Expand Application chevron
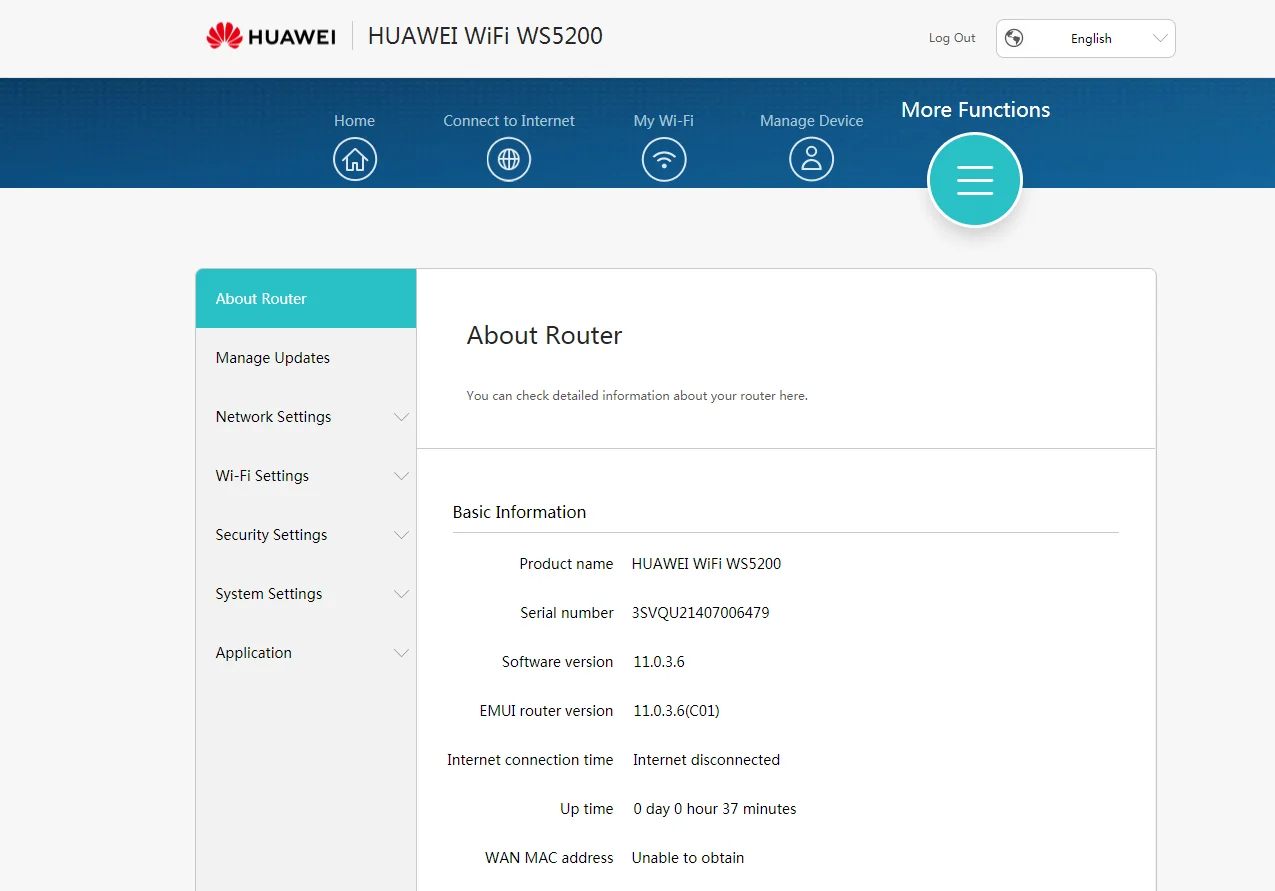This screenshot has height=891, width=1275. pyautogui.click(x=401, y=653)
